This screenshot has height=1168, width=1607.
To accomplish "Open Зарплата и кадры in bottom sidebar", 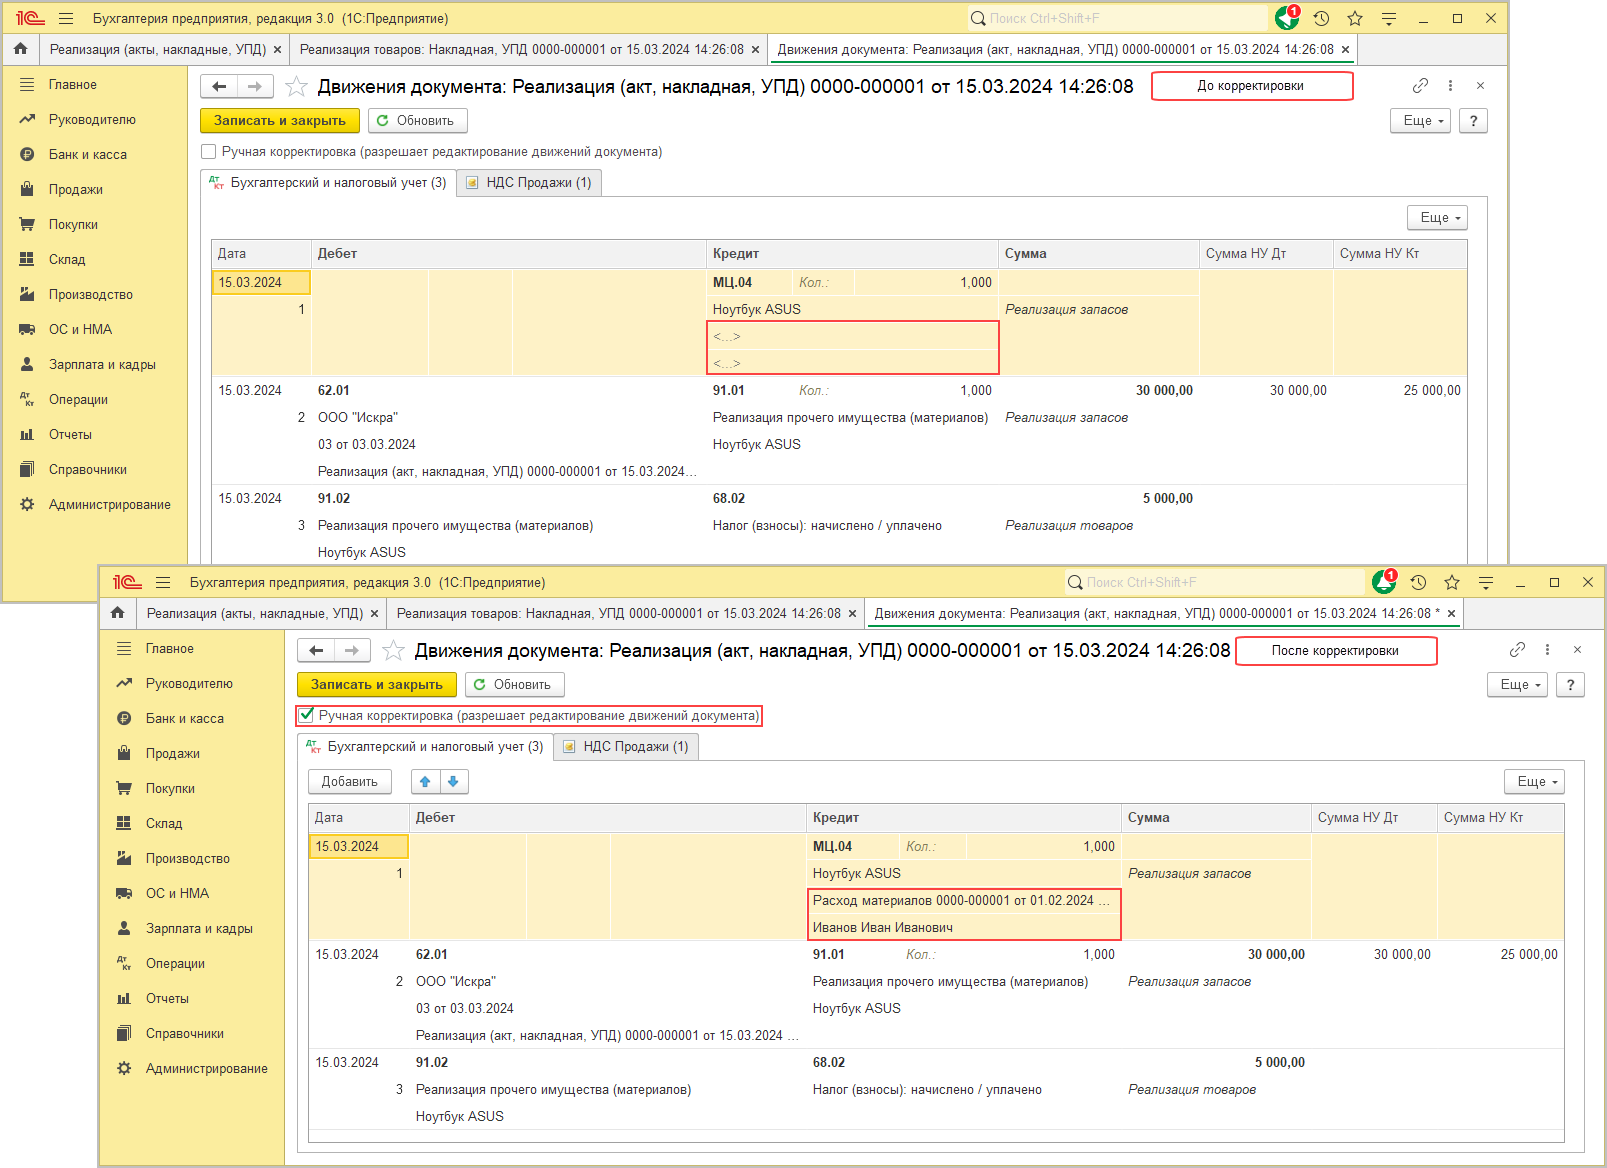I will (x=199, y=929).
